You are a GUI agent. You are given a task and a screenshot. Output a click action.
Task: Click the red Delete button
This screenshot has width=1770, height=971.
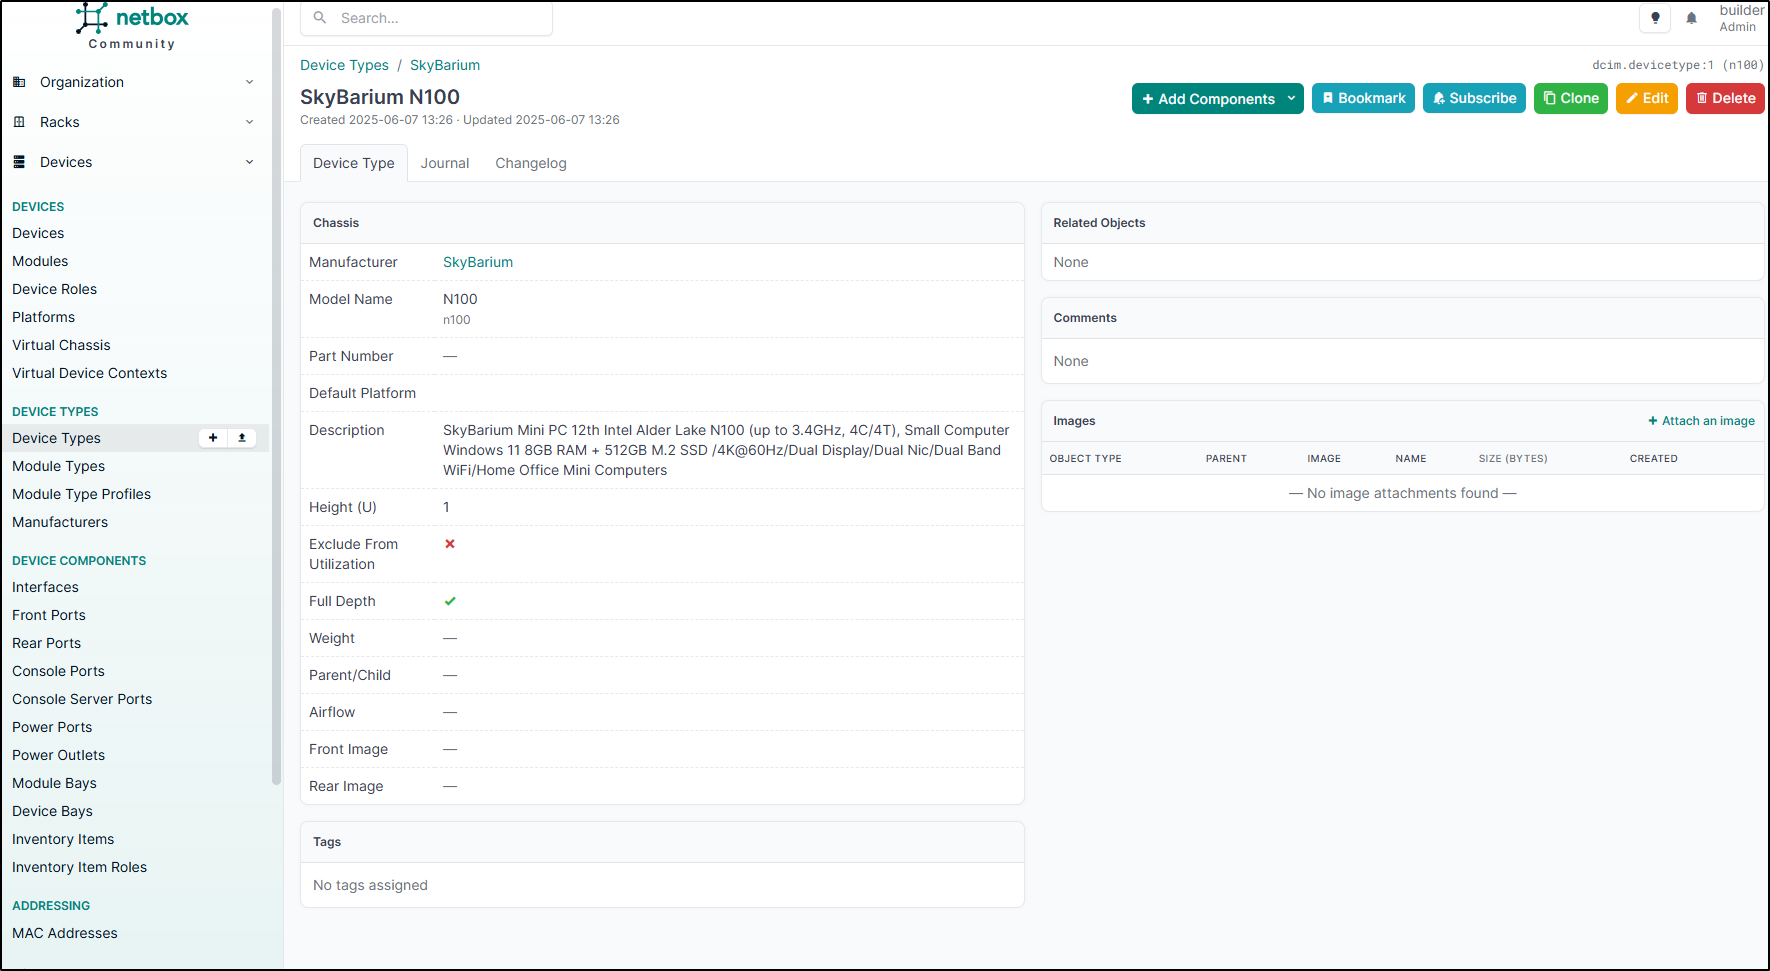coord(1725,98)
